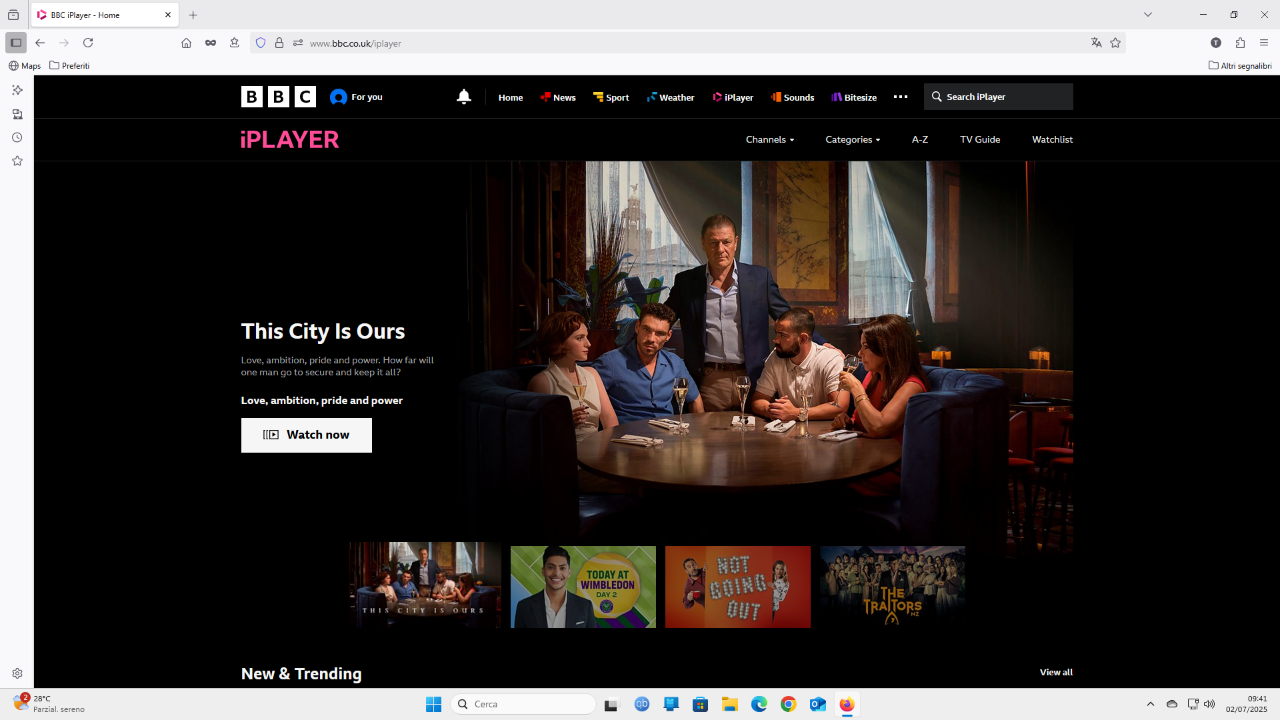Expand the Channels dropdown
Image resolution: width=1280 pixels, height=720 pixels.
coord(770,140)
